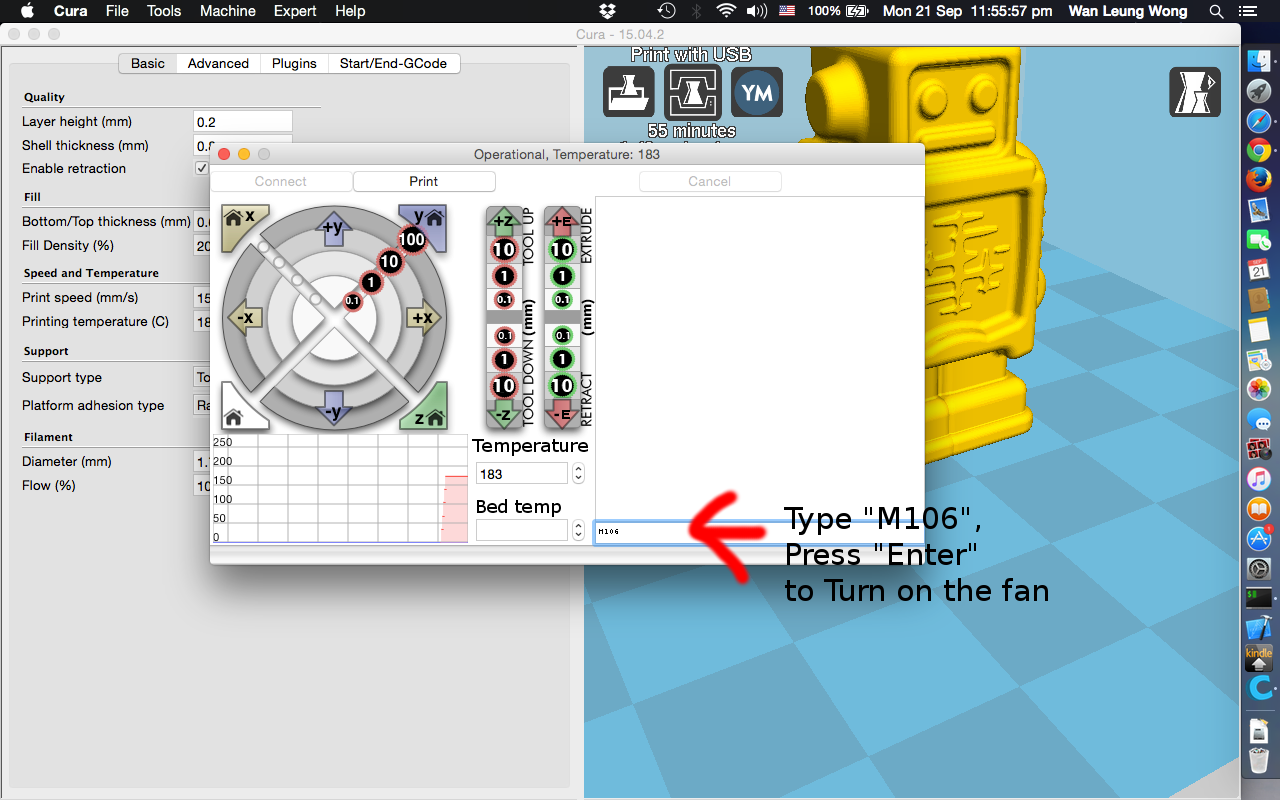The width and height of the screenshot is (1280, 800).
Task: Jog +X arrow on the control wheel
Action: pos(424,318)
